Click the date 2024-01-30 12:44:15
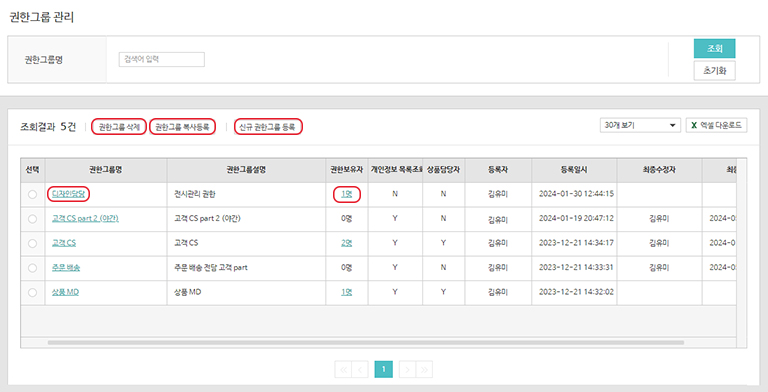The image size is (768, 392). [x=576, y=194]
